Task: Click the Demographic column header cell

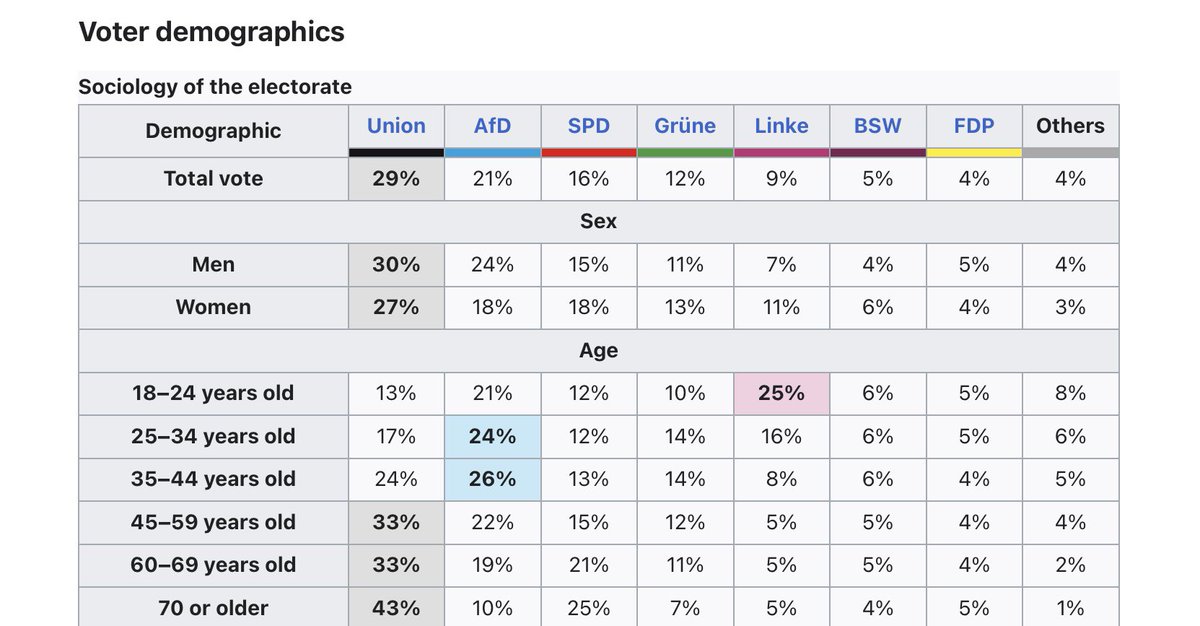Action: tap(213, 131)
